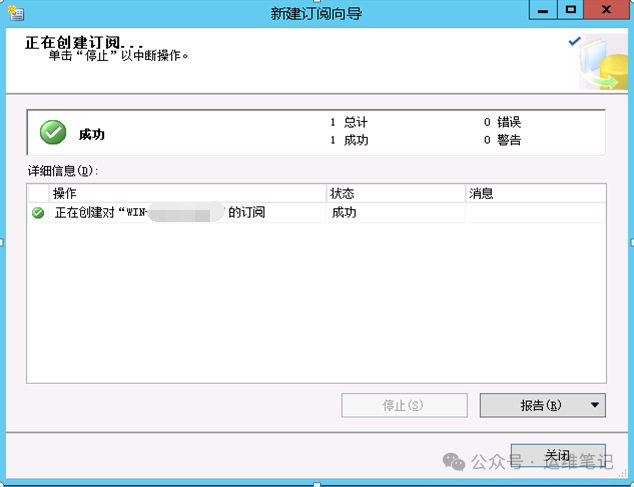Click the blue checkmark near the header graphic

click(575, 41)
